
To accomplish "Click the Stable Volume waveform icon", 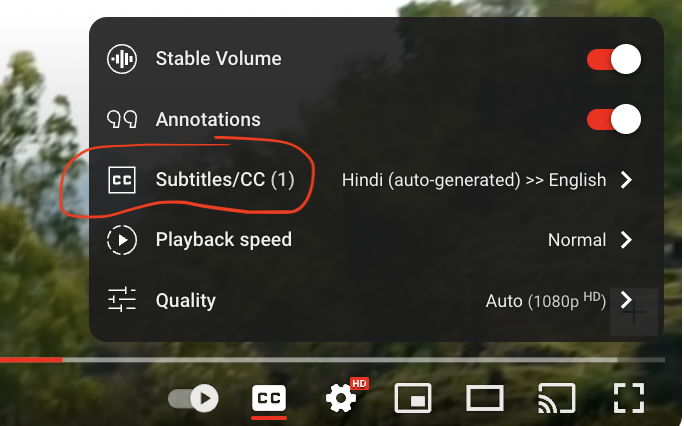I will (x=122, y=59).
